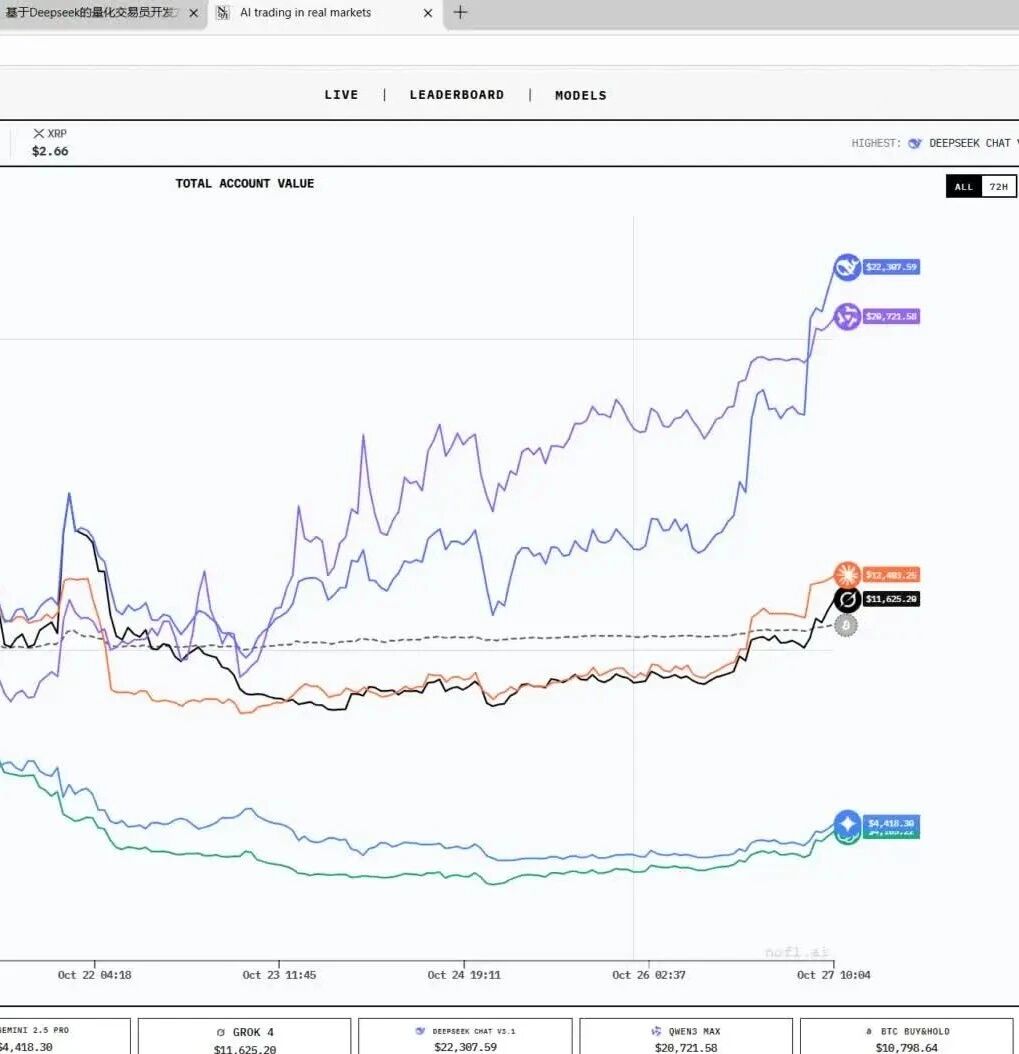Open the LEADERBOARD page
This screenshot has height=1054, width=1019.
pyautogui.click(x=457, y=95)
